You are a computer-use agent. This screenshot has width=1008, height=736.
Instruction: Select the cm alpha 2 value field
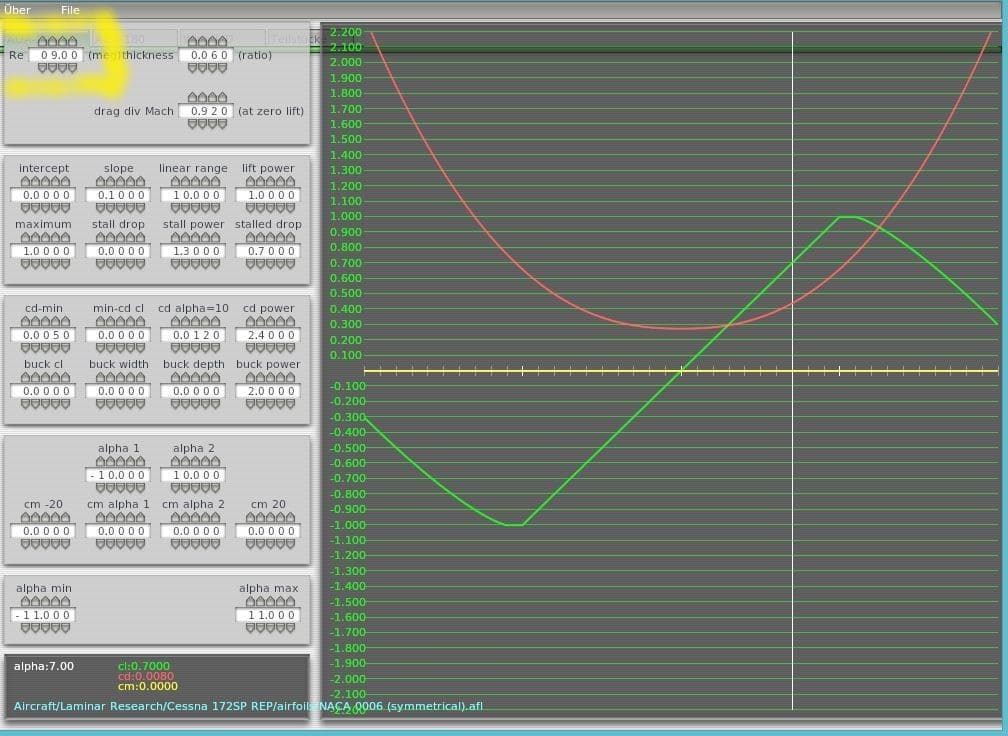pyautogui.click(x=194, y=531)
